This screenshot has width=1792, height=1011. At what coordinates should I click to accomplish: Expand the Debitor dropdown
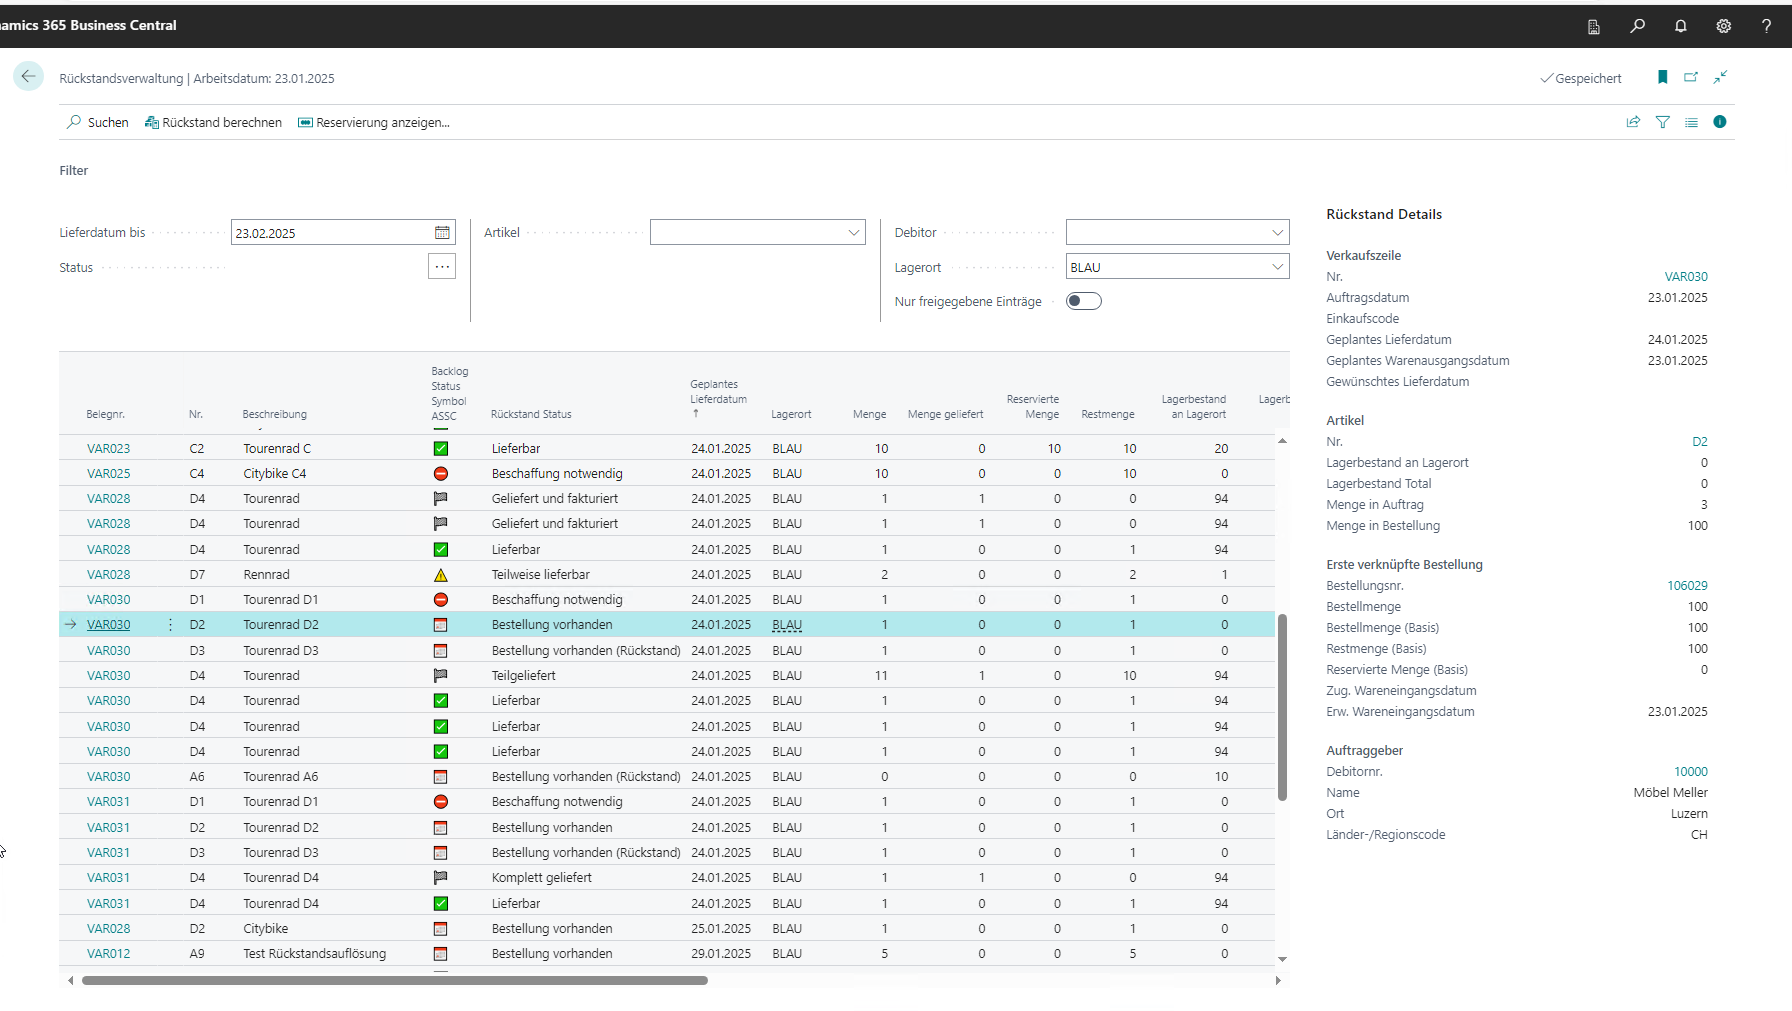1277,233
